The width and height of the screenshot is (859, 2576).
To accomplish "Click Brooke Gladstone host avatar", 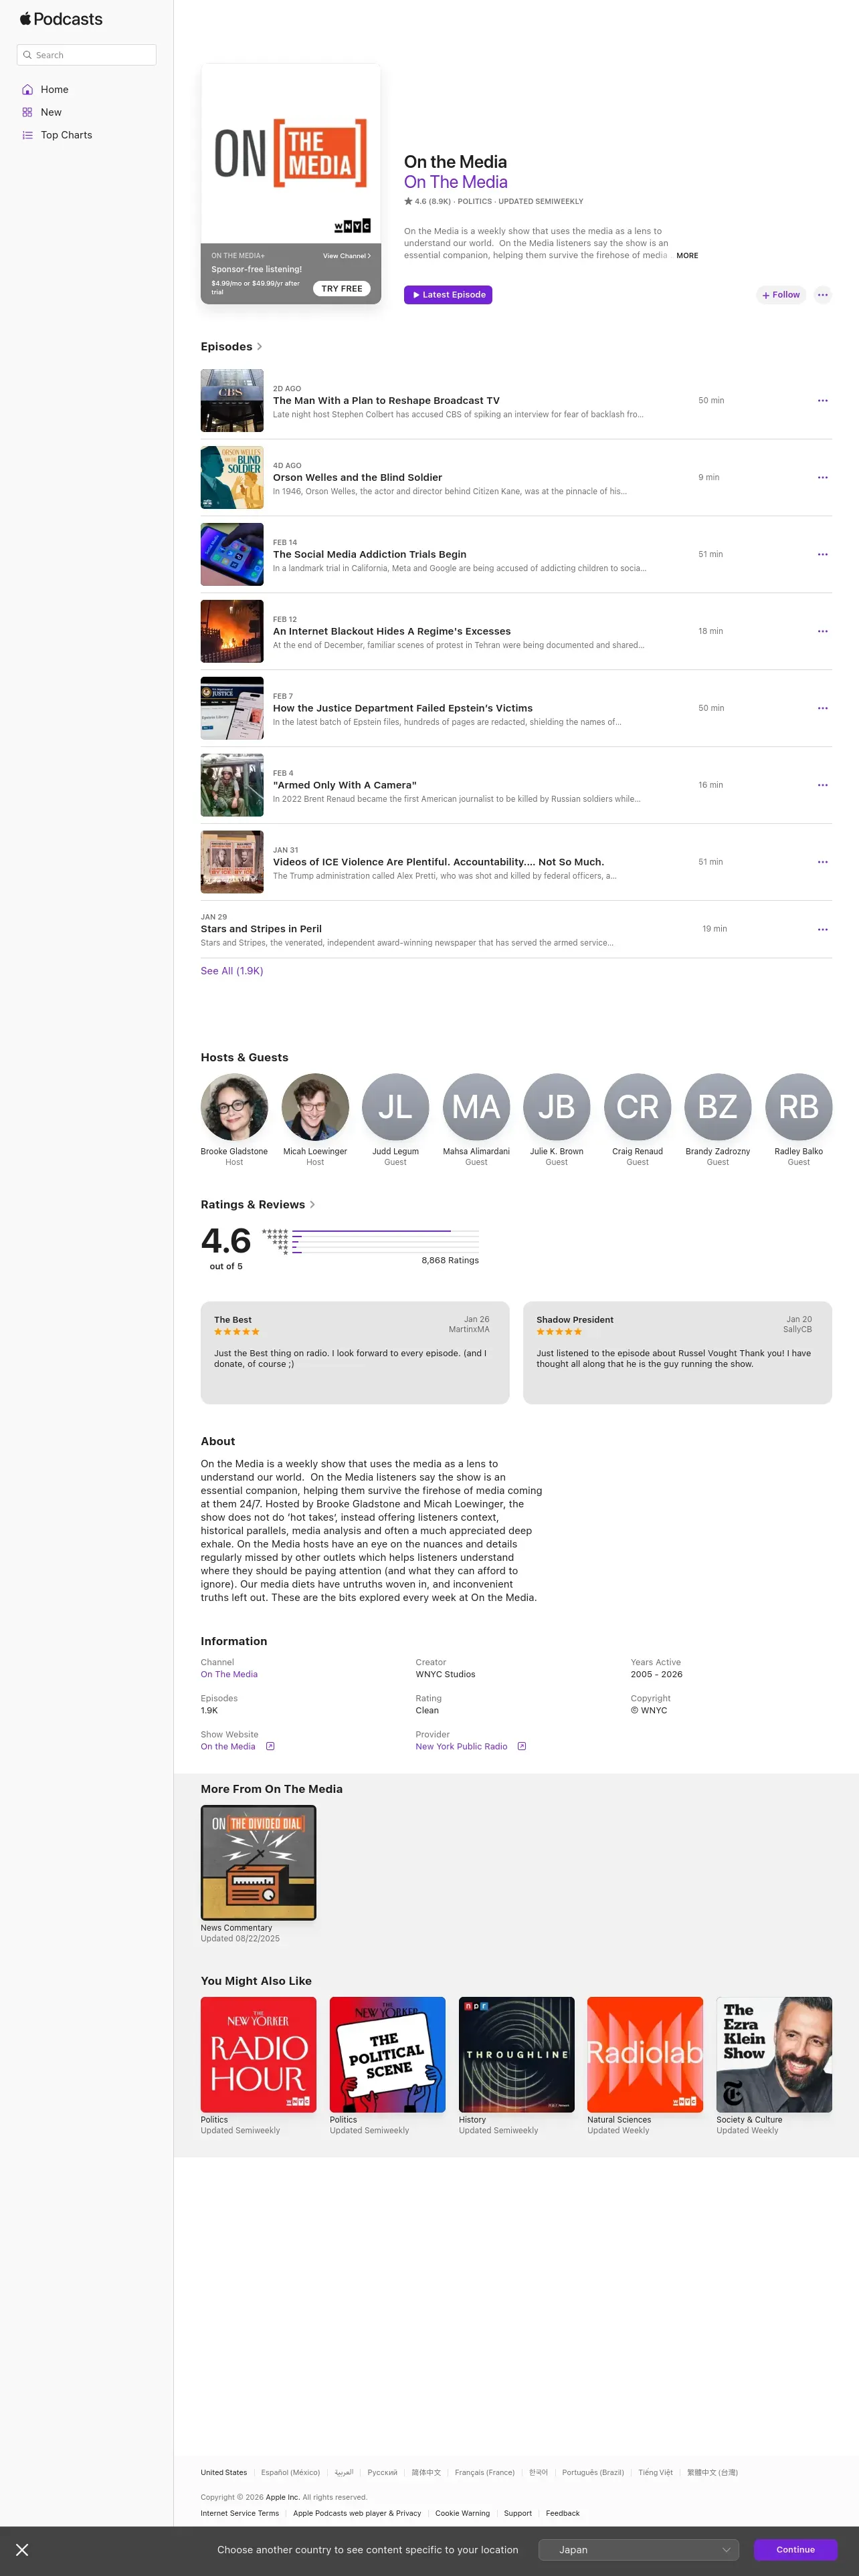I will 234,1107.
